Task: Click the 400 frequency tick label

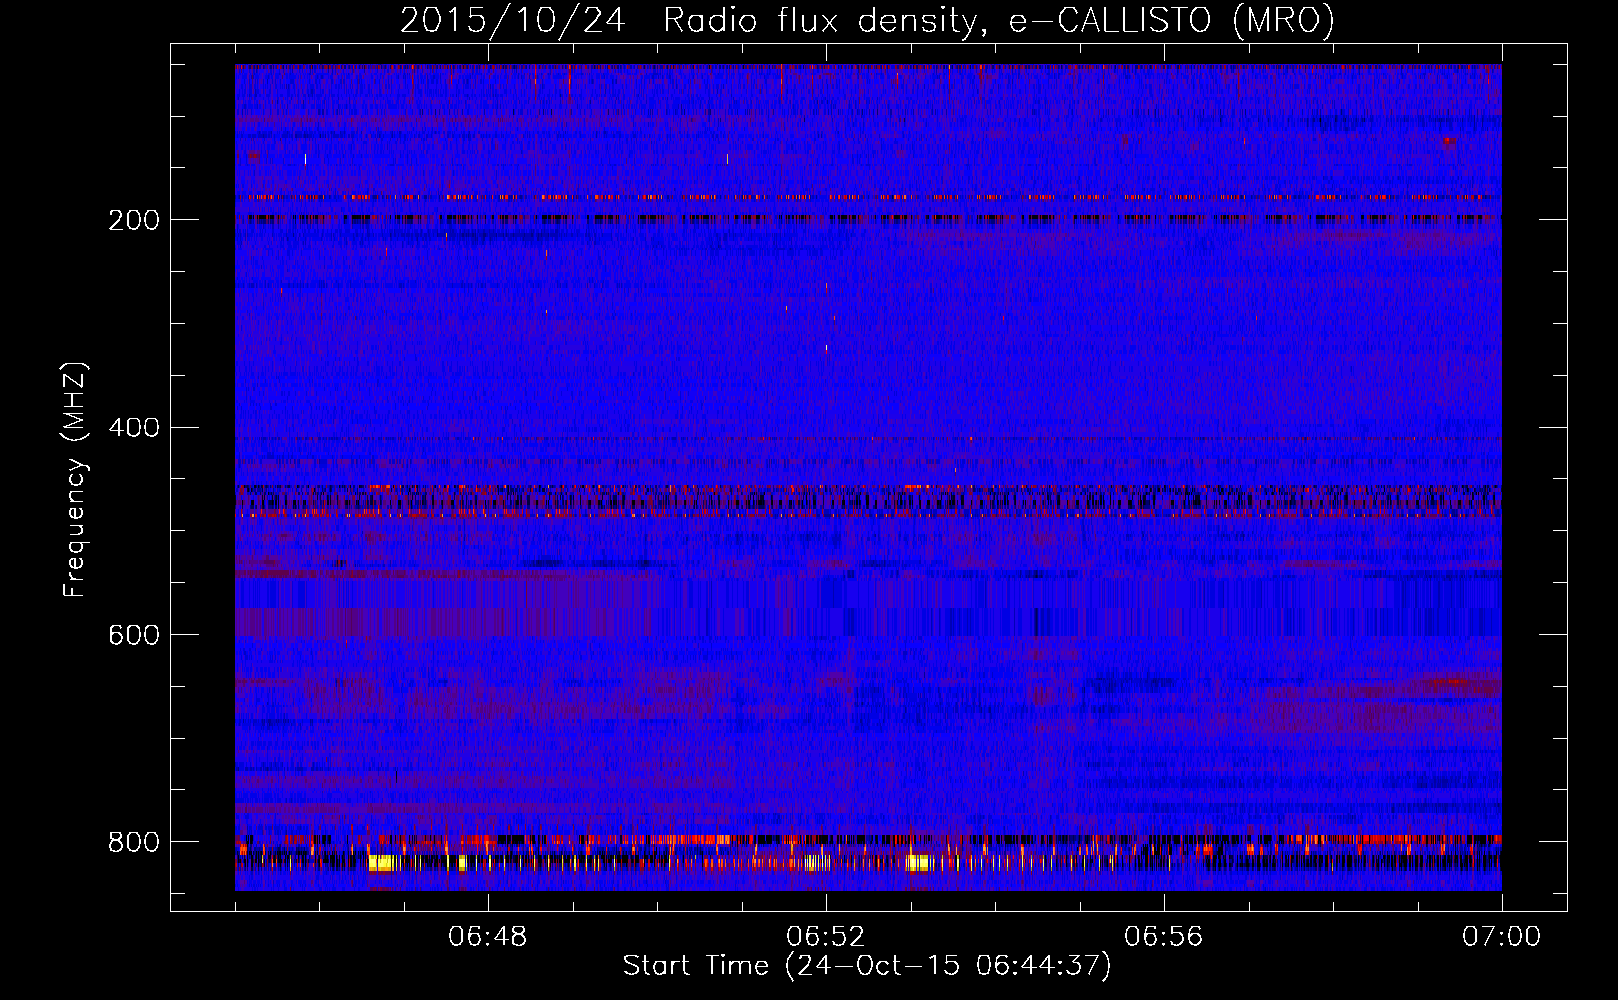Action: [133, 428]
